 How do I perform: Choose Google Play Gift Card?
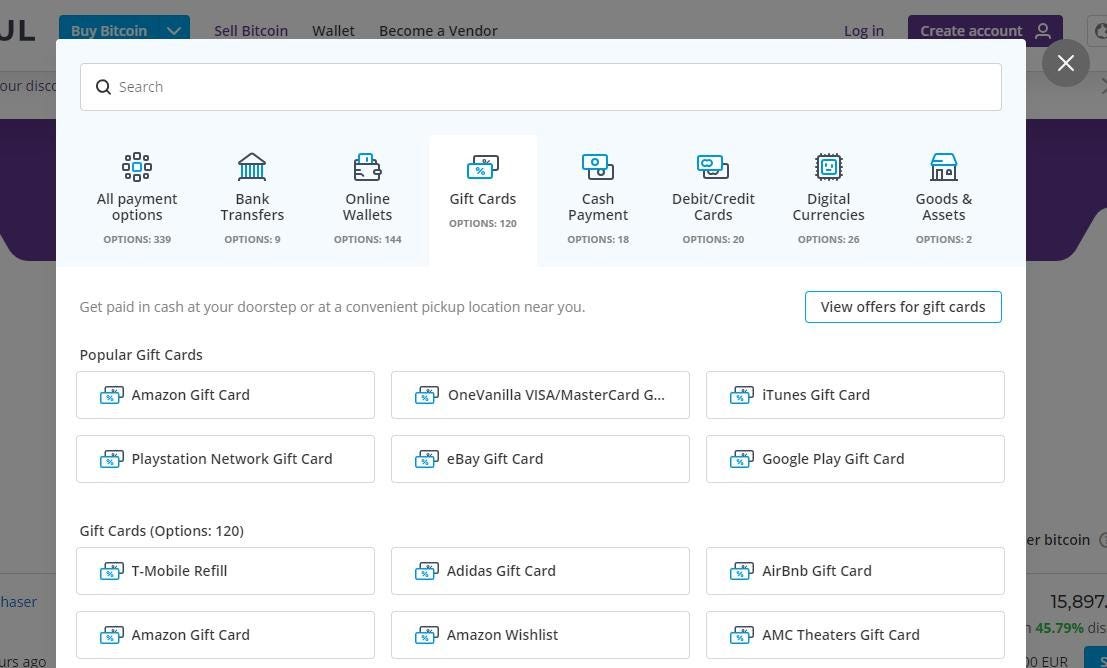(x=855, y=459)
